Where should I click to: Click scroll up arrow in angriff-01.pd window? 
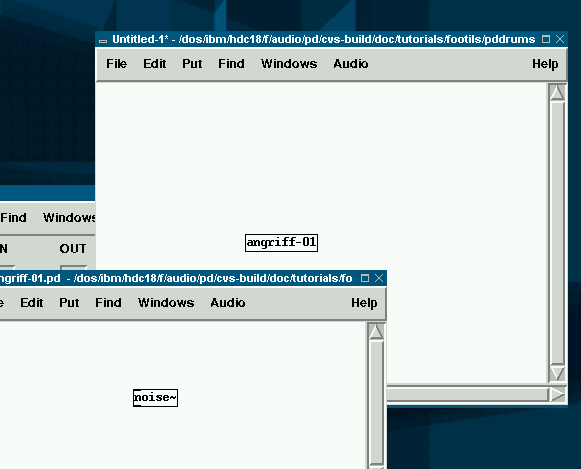coord(376,332)
